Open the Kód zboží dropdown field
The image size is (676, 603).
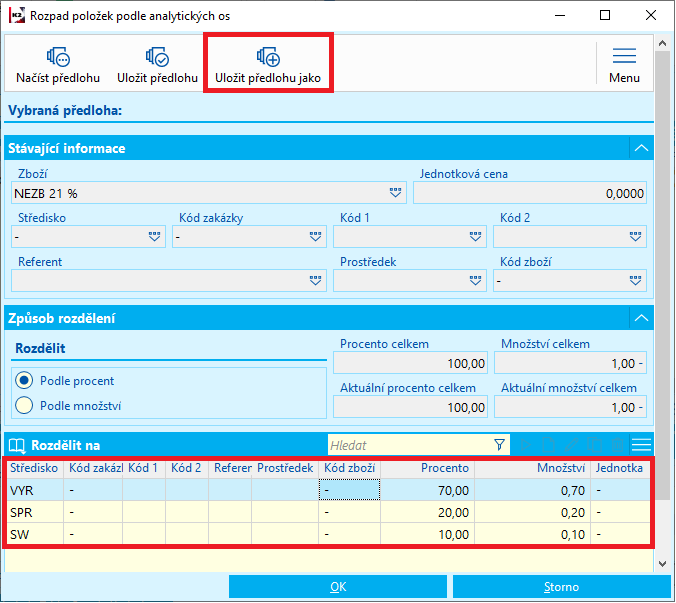pos(570,281)
